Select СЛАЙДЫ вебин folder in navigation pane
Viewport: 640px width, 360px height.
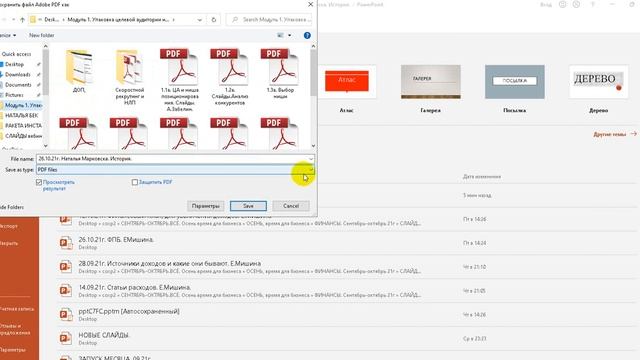point(23,136)
